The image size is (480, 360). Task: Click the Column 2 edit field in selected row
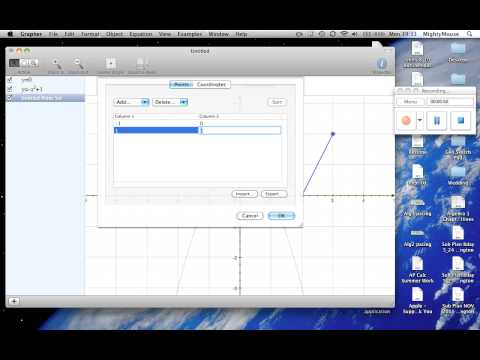[240, 130]
